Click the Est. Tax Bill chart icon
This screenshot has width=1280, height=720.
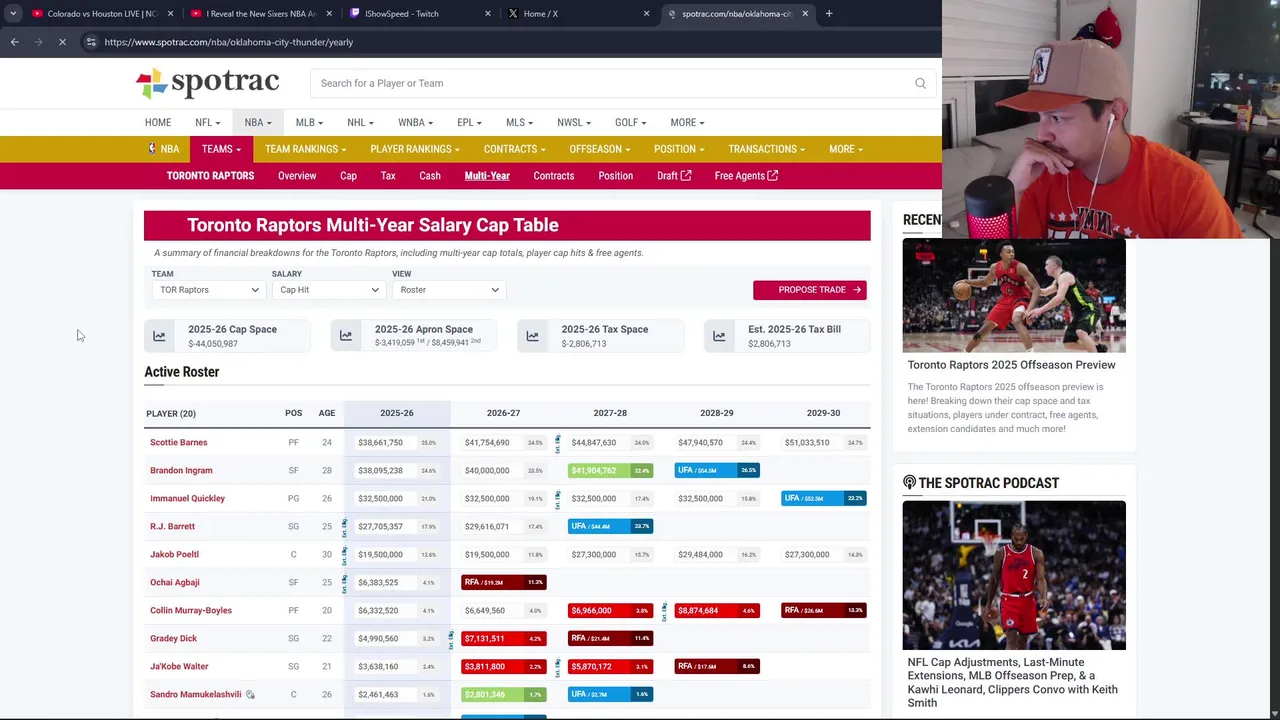click(x=719, y=336)
